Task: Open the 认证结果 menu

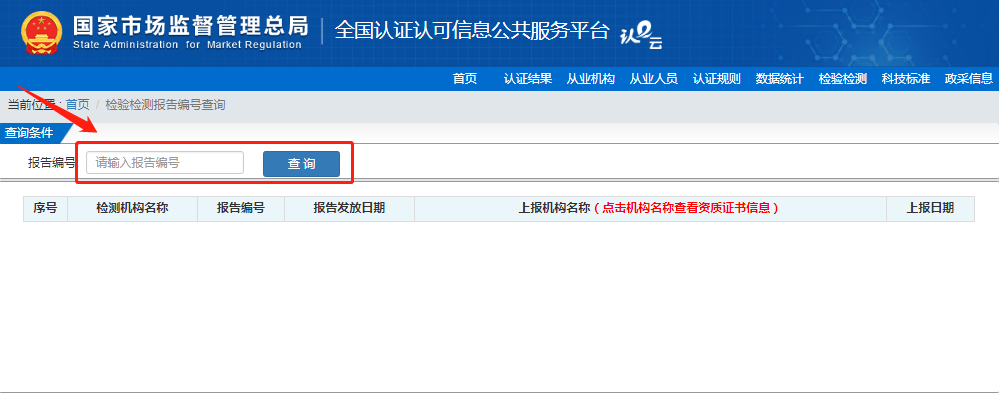Action: point(528,79)
